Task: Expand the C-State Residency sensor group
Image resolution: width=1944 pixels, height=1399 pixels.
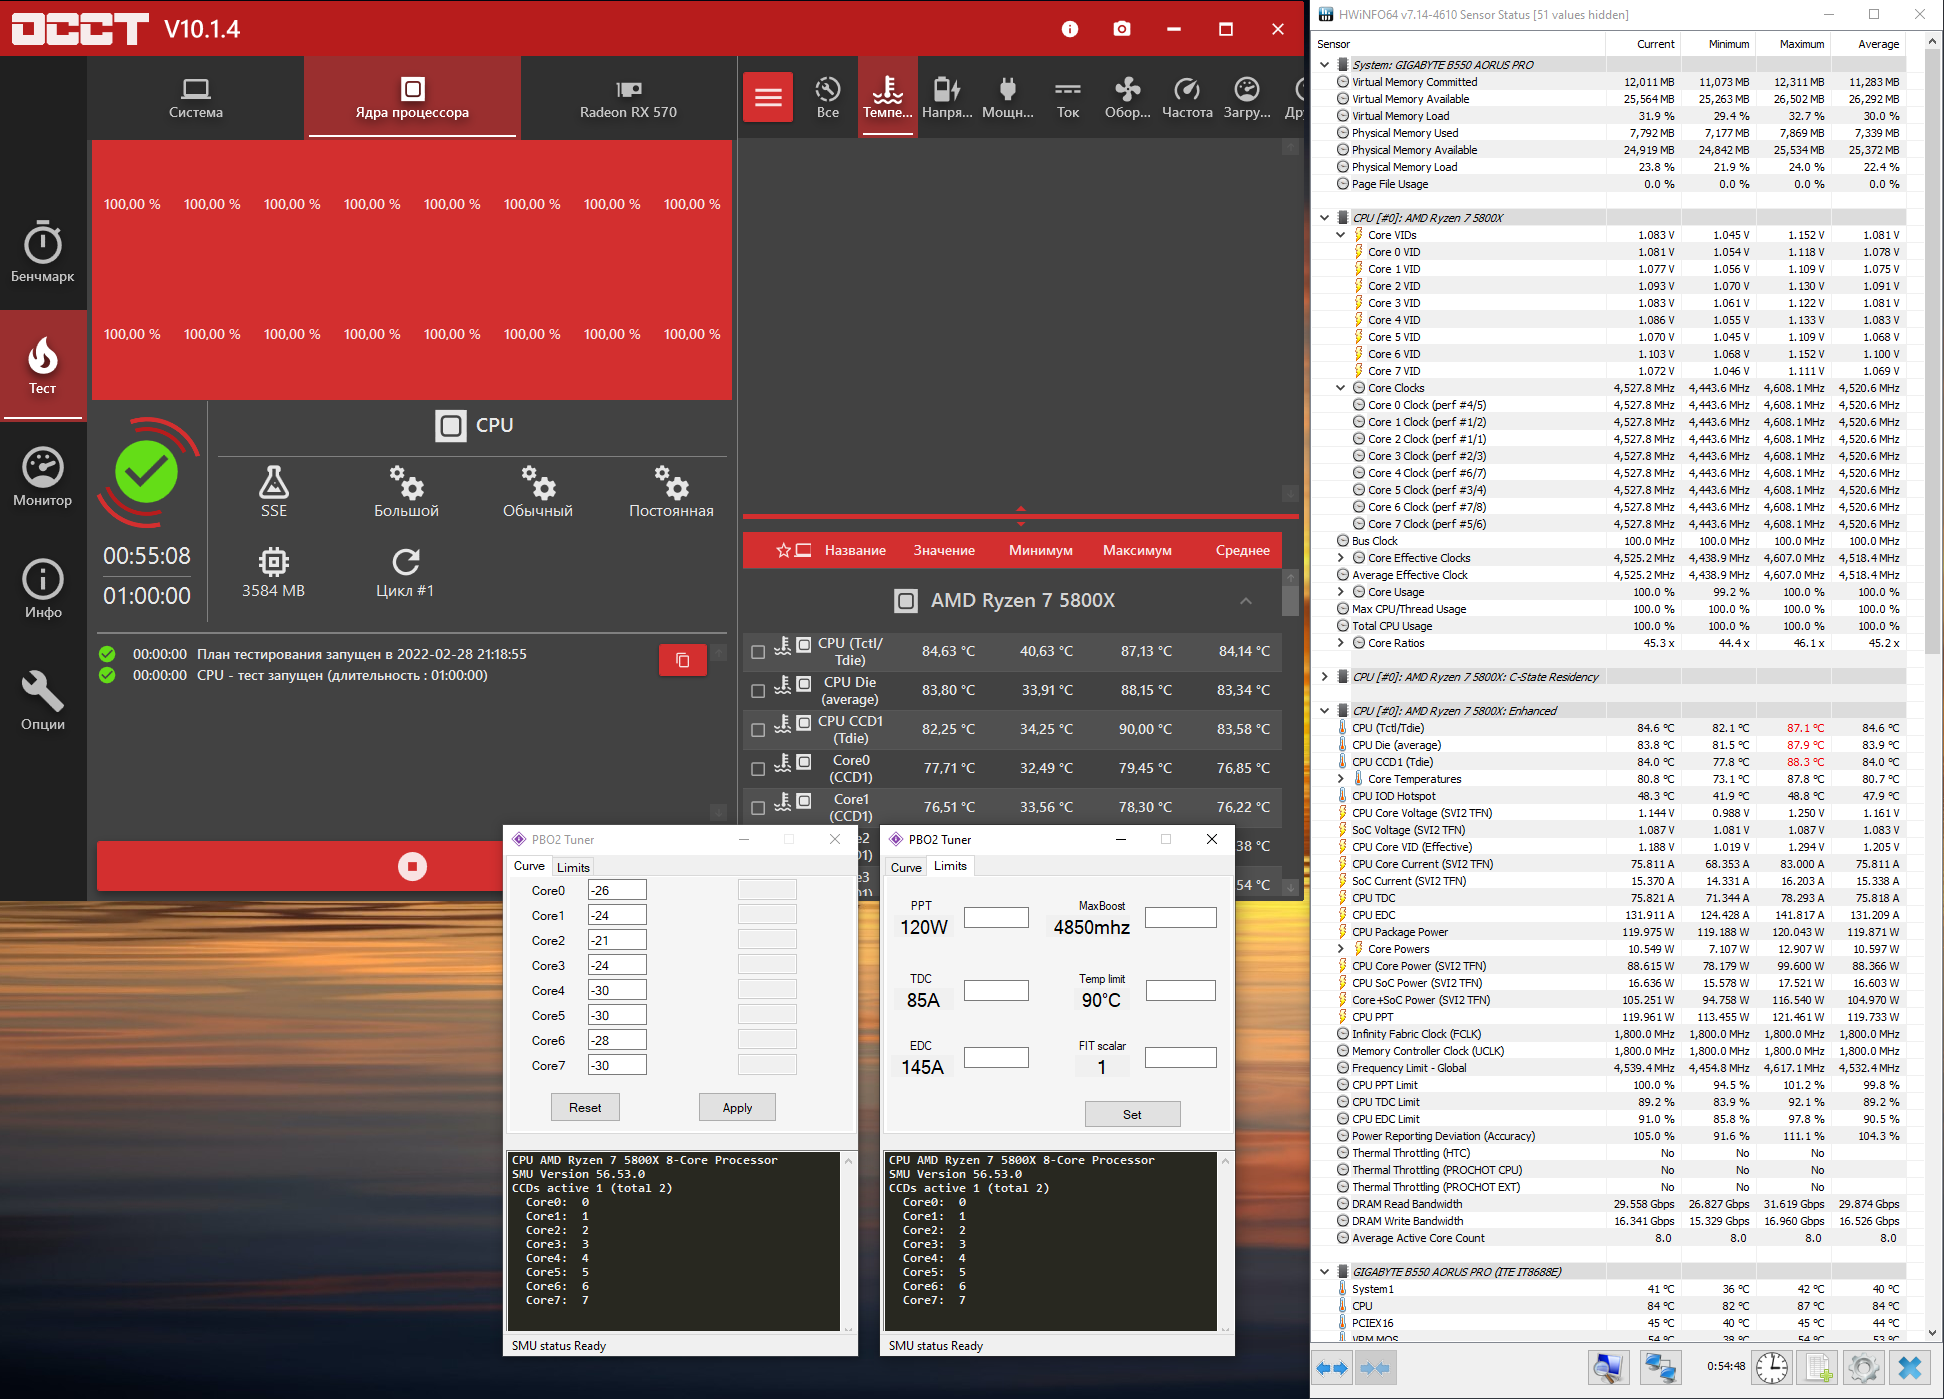Action: [1325, 677]
